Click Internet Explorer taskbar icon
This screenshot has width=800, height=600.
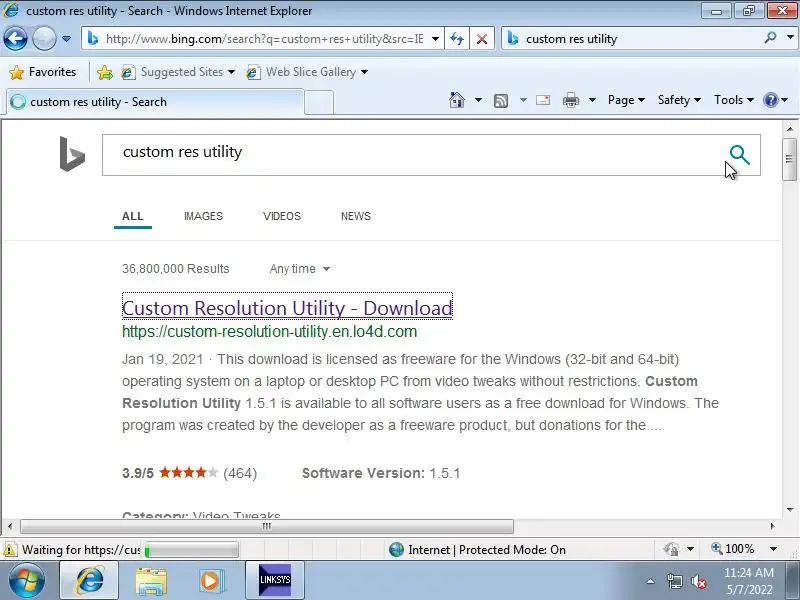(89, 580)
